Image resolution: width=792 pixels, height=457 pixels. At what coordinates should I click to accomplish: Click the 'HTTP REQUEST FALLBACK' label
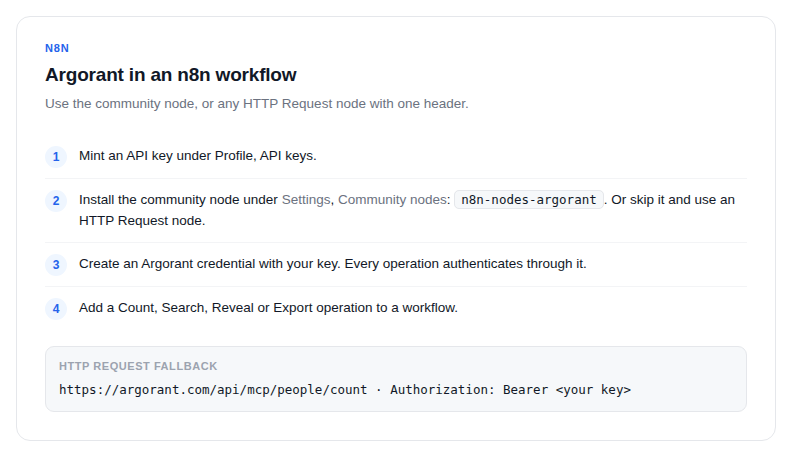(x=138, y=366)
